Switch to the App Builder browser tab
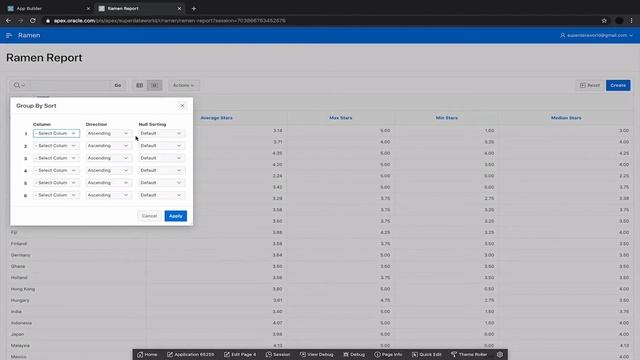Screen dimensions: 640x360 49,9
